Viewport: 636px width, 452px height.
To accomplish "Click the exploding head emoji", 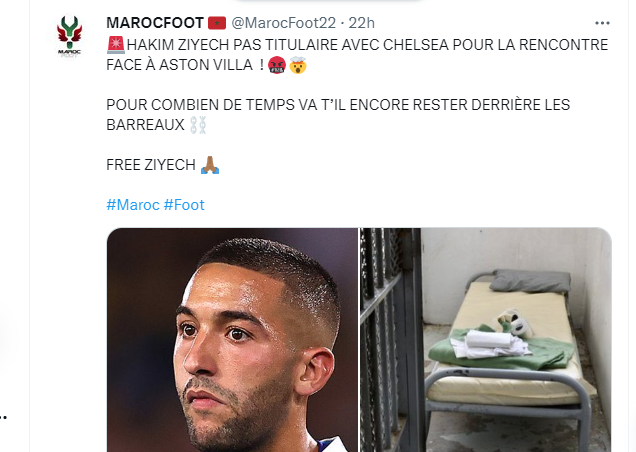I will [298, 65].
